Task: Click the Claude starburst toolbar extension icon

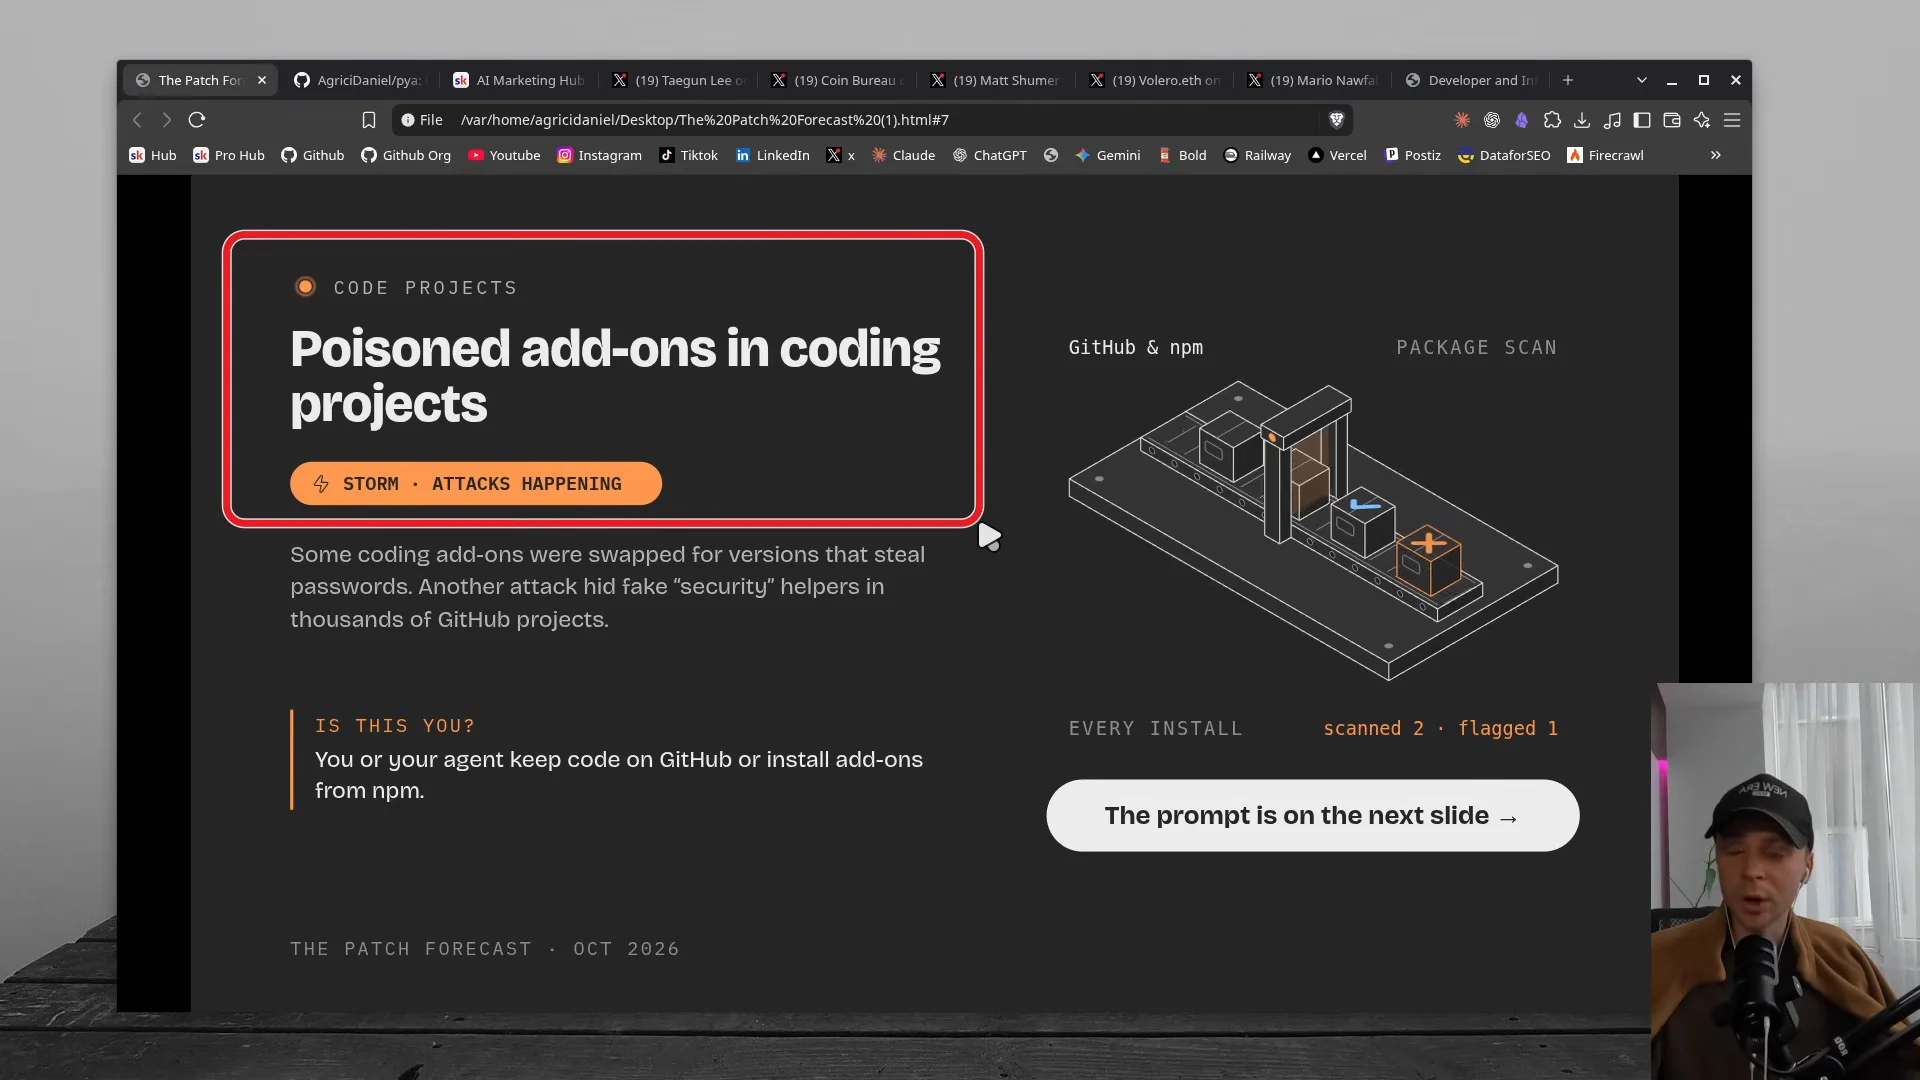Action: 1462,120
